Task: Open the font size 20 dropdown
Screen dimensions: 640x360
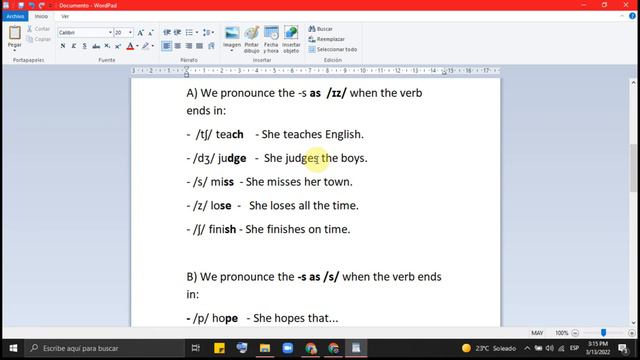Action: pos(130,32)
